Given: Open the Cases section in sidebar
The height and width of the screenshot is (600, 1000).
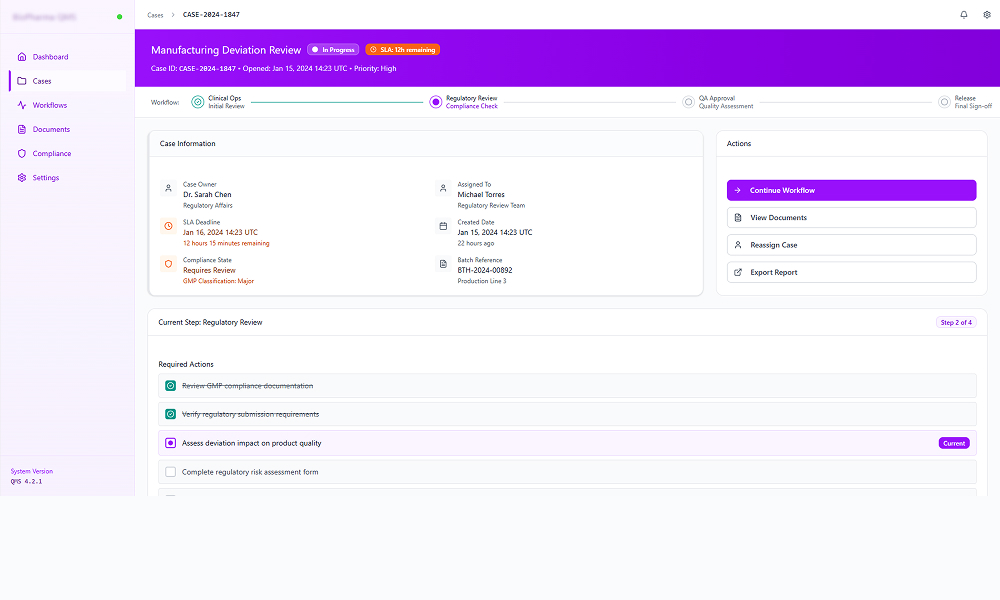Looking at the screenshot, I should [41, 81].
